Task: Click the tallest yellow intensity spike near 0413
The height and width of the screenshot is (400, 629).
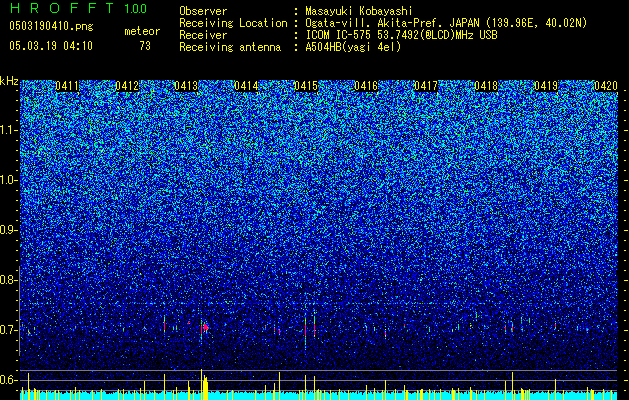Action: click(x=201, y=384)
